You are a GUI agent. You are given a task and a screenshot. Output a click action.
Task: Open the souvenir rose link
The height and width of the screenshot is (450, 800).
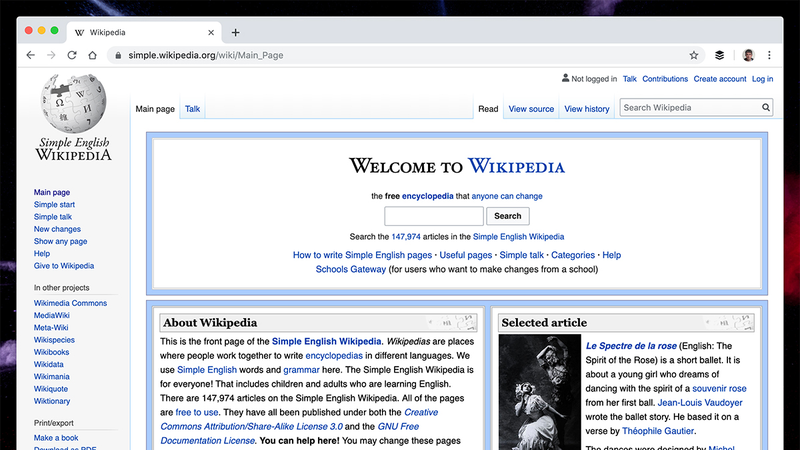tap(719, 388)
